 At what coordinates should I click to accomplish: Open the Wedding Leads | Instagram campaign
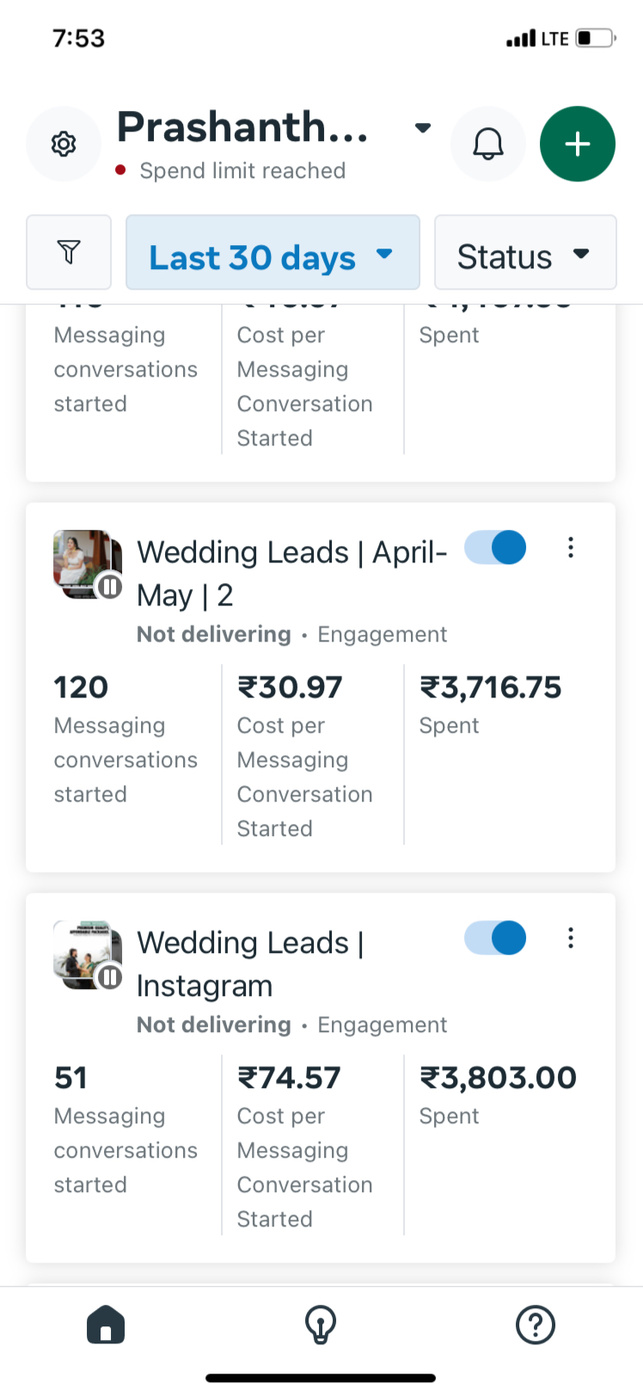tap(250, 963)
